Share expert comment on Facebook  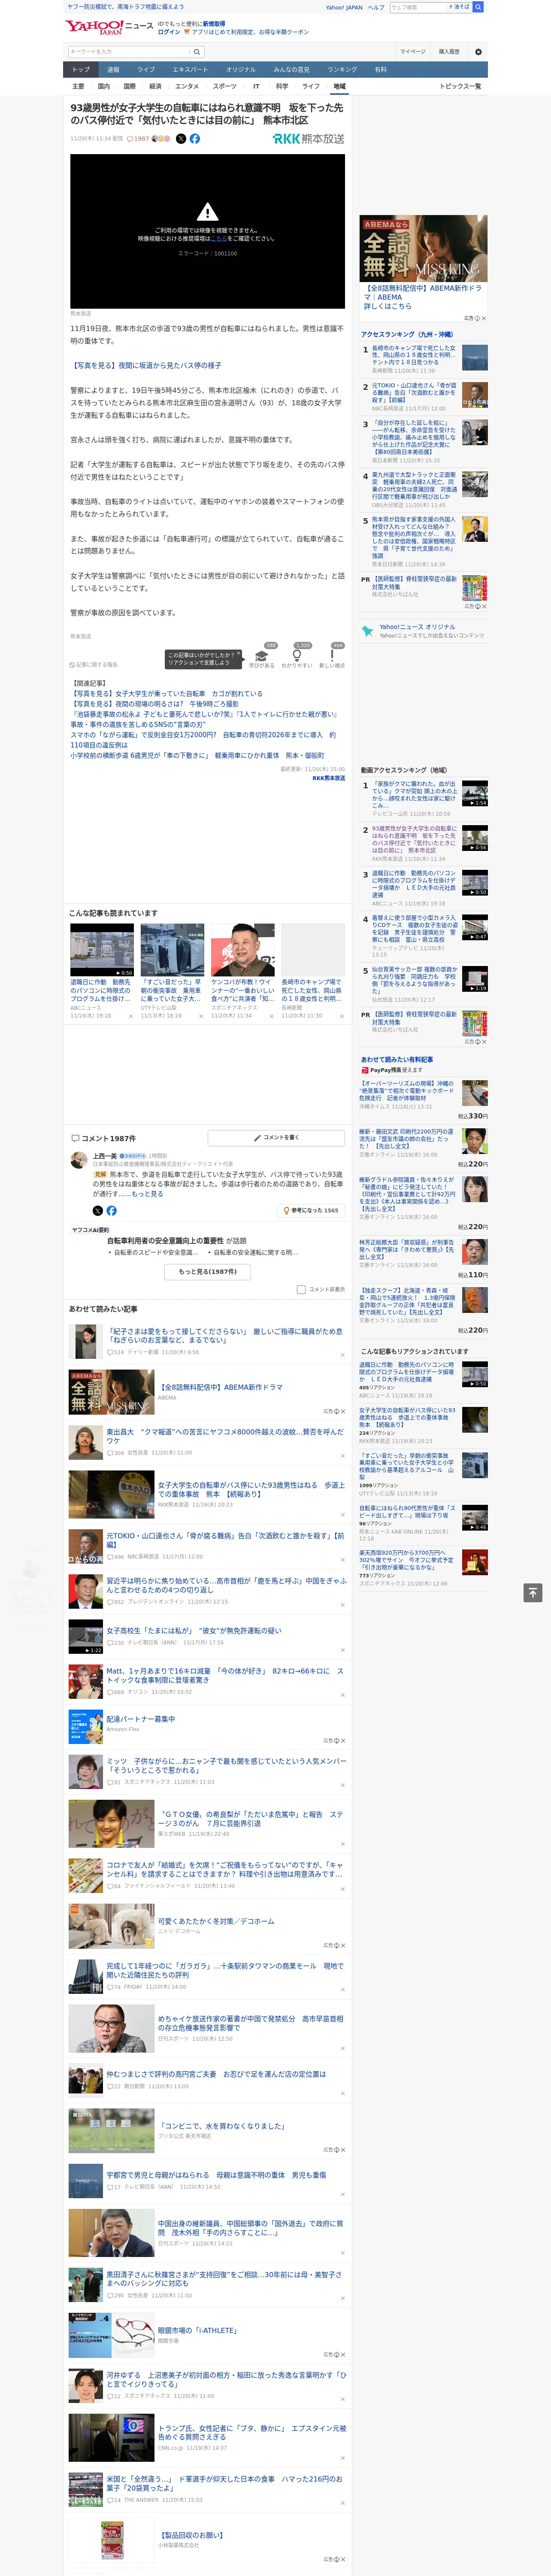tap(112, 1211)
